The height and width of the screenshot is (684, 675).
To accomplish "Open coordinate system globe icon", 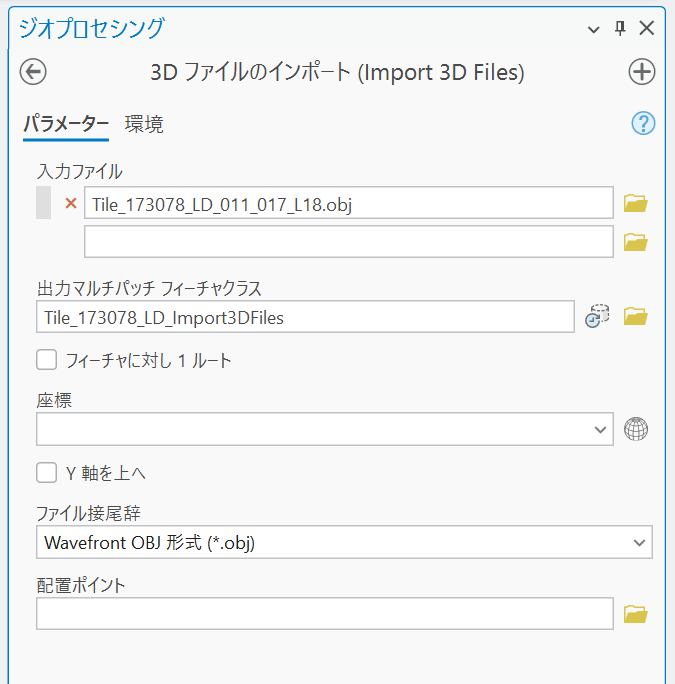I will click(636, 429).
